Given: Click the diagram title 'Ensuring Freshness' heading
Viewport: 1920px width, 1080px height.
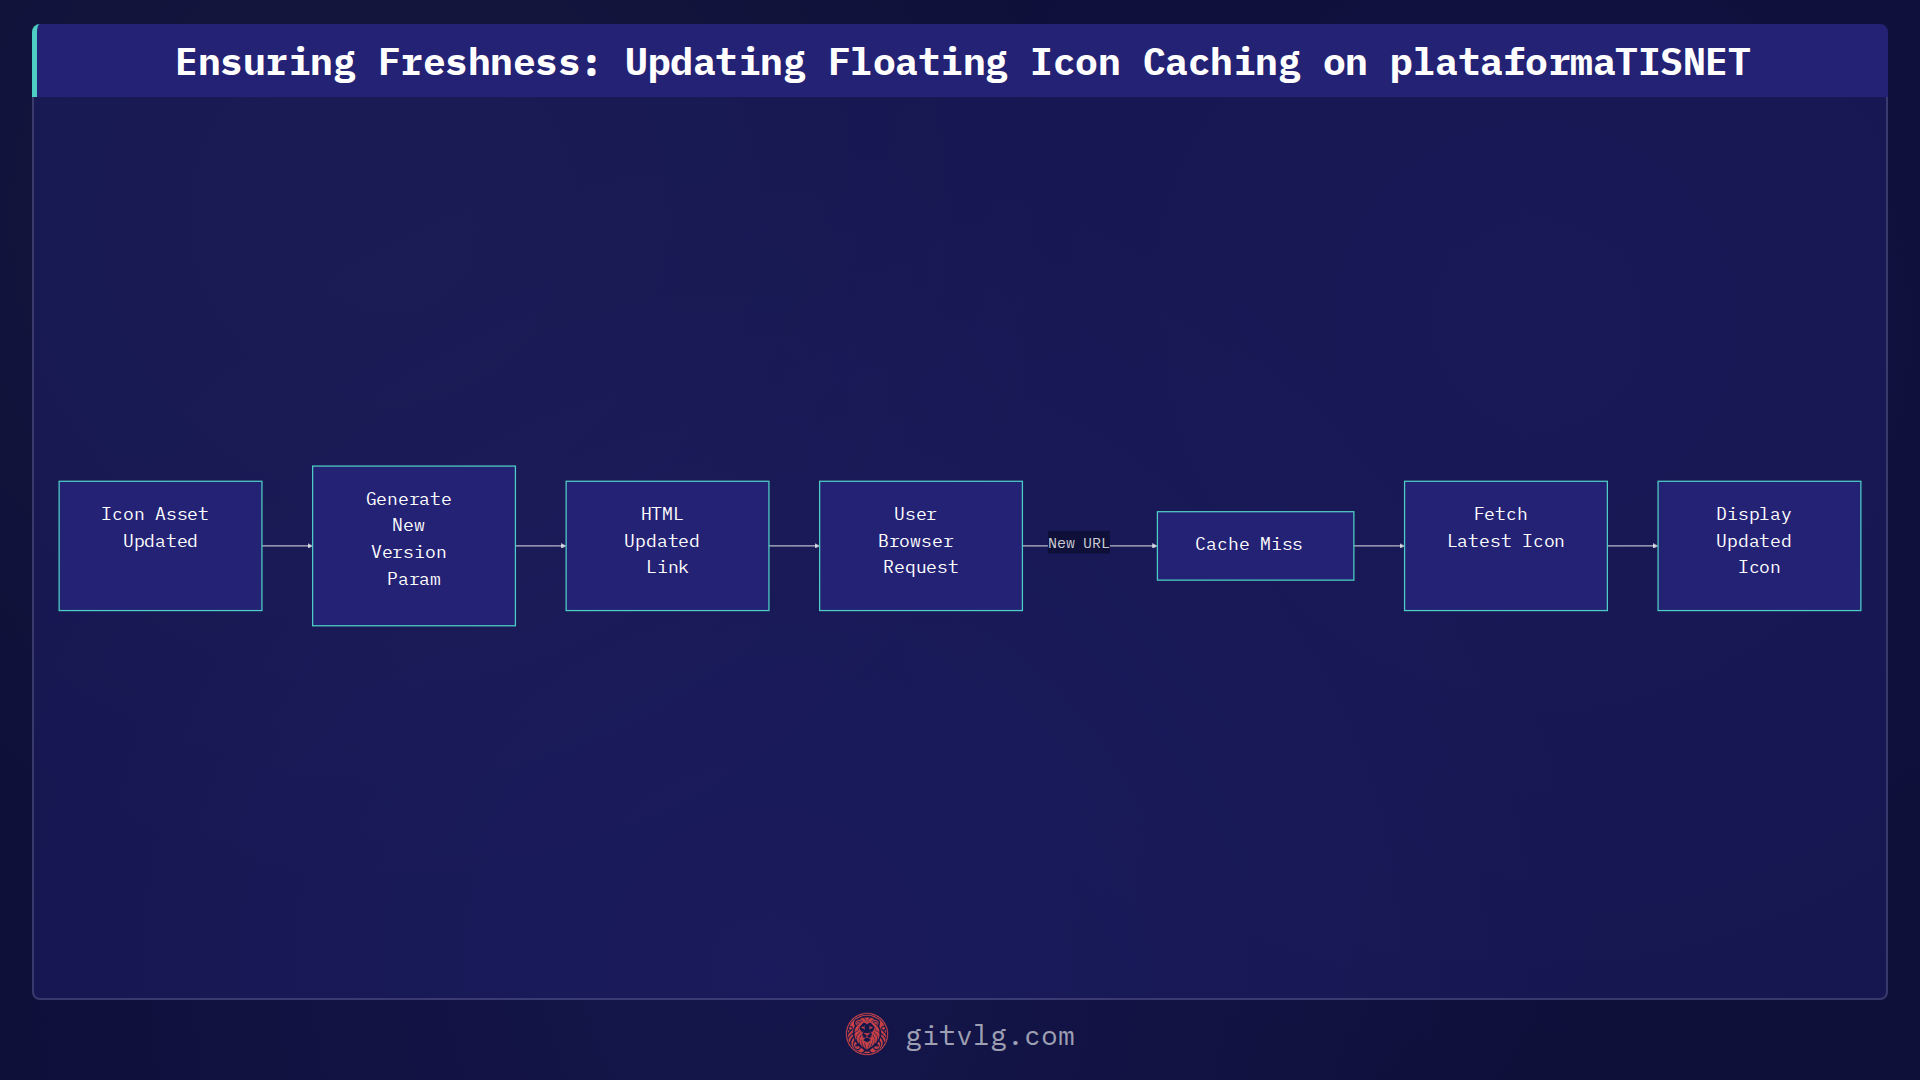Looking at the screenshot, I should [962, 62].
